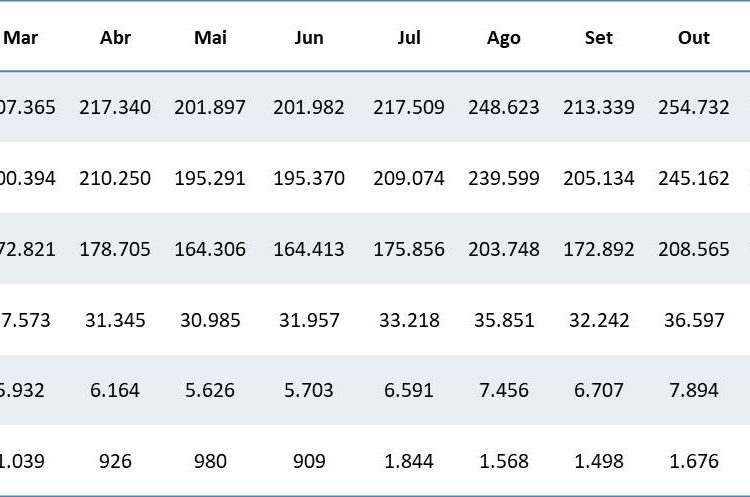Viewport: 750px width, 497px height.
Task: Click the Out column header
Action: tap(694, 38)
